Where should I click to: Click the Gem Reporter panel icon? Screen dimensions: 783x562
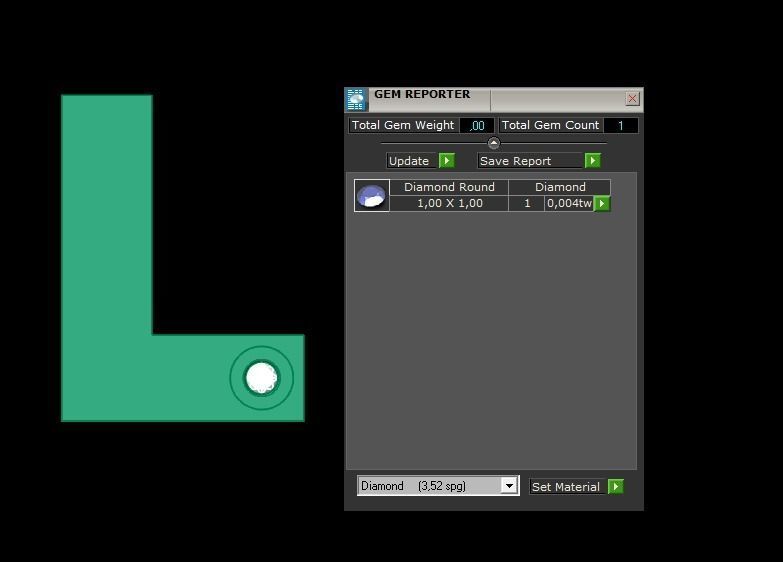coord(356,99)
